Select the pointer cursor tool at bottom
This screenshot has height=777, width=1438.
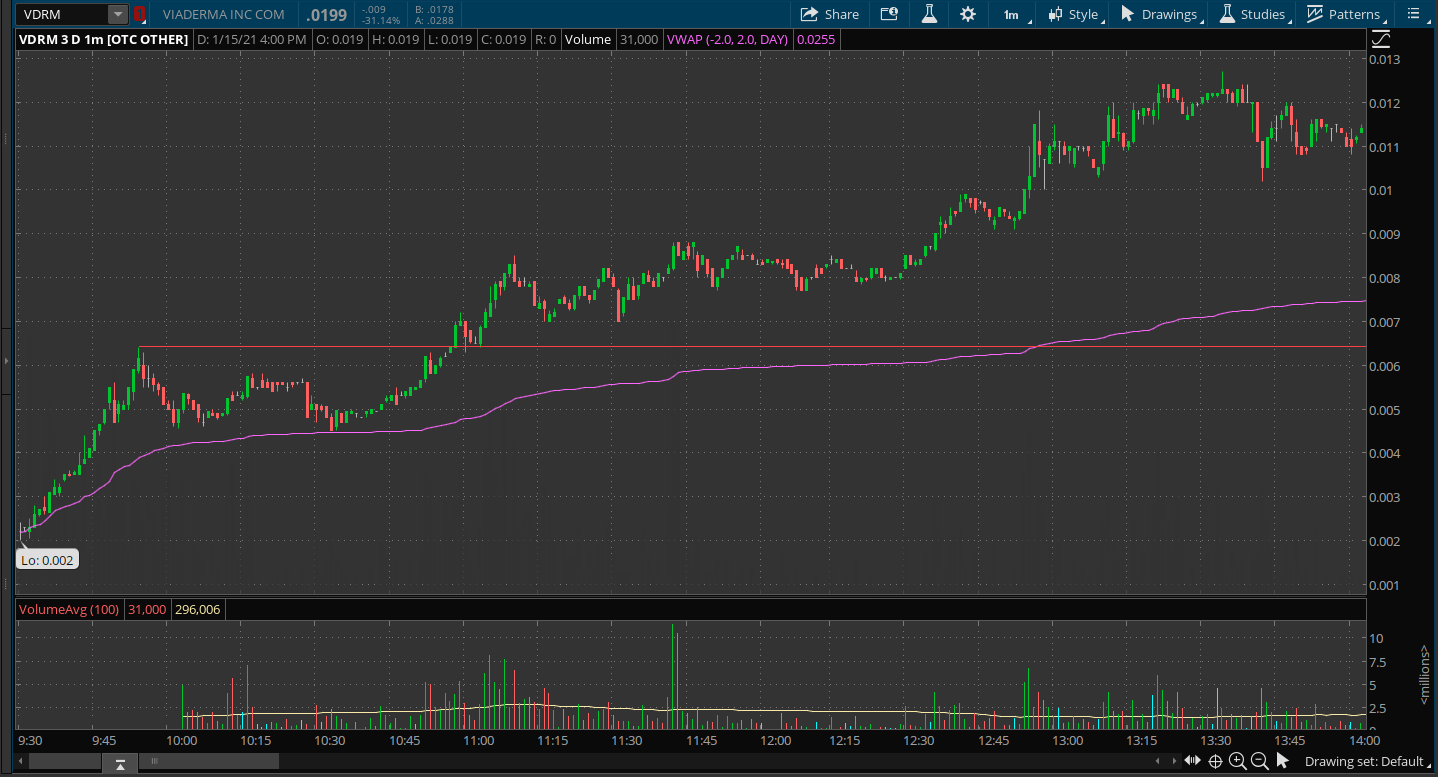click(x=1283, y=762)
